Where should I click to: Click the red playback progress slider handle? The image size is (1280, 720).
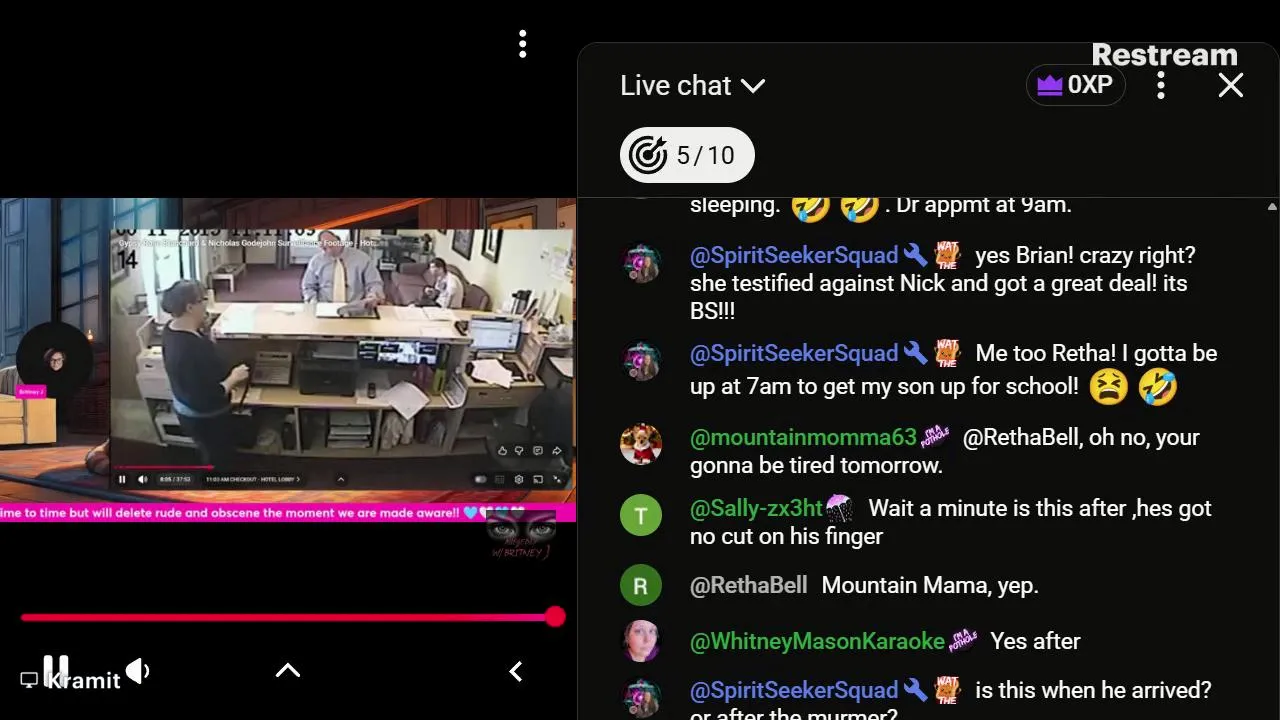click(x=555, y=617)
